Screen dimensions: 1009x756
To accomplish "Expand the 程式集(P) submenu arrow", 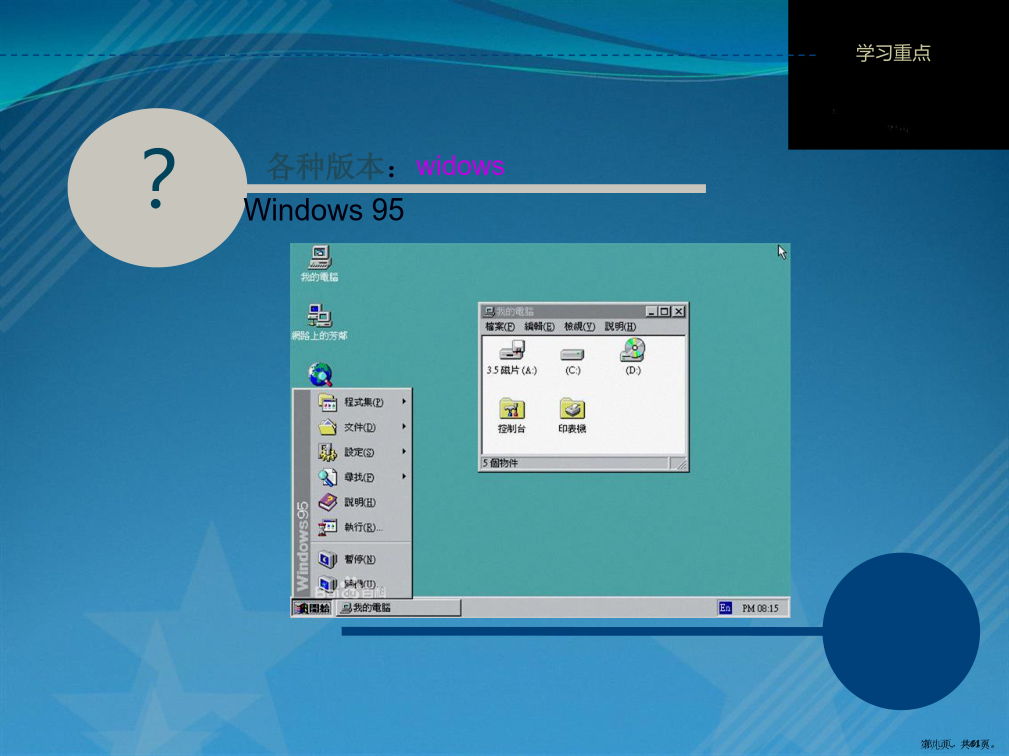I will coord(404,401).
